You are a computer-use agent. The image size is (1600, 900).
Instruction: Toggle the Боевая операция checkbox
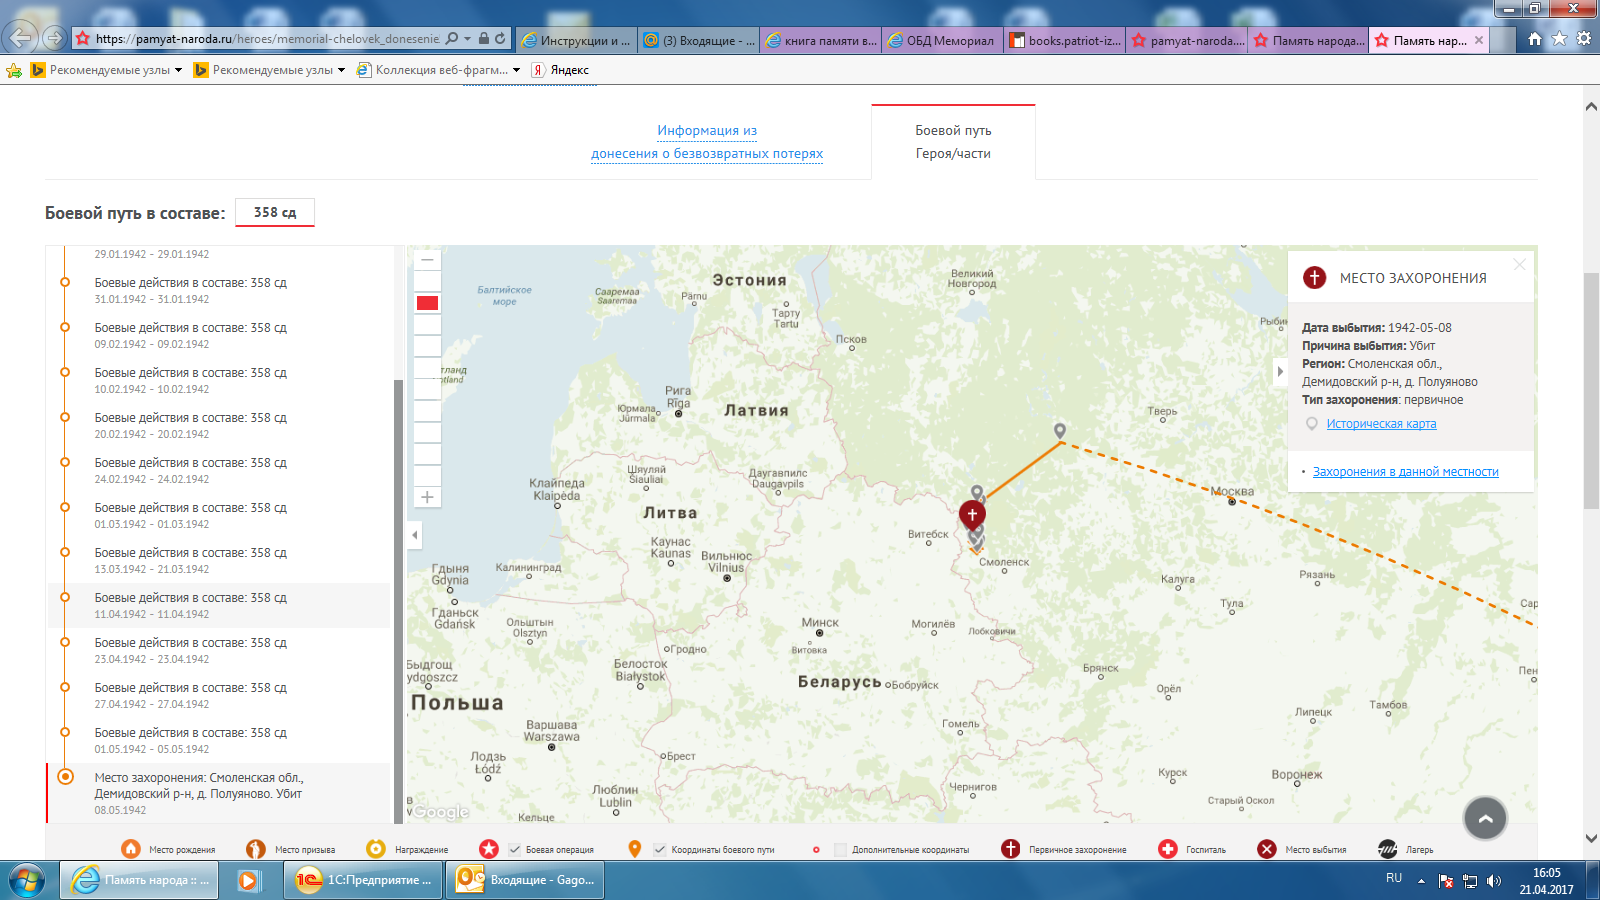click(x=515, y=850)
